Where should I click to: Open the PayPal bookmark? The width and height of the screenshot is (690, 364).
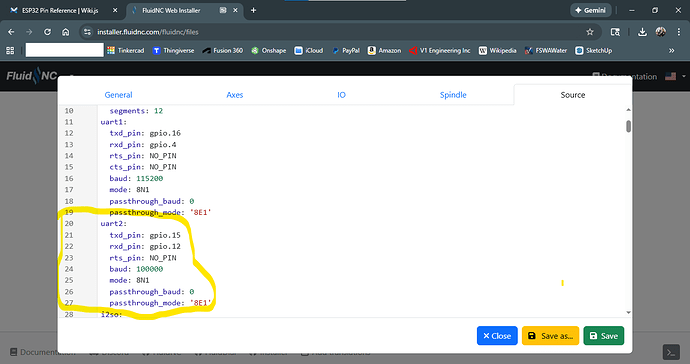(346, 51)
